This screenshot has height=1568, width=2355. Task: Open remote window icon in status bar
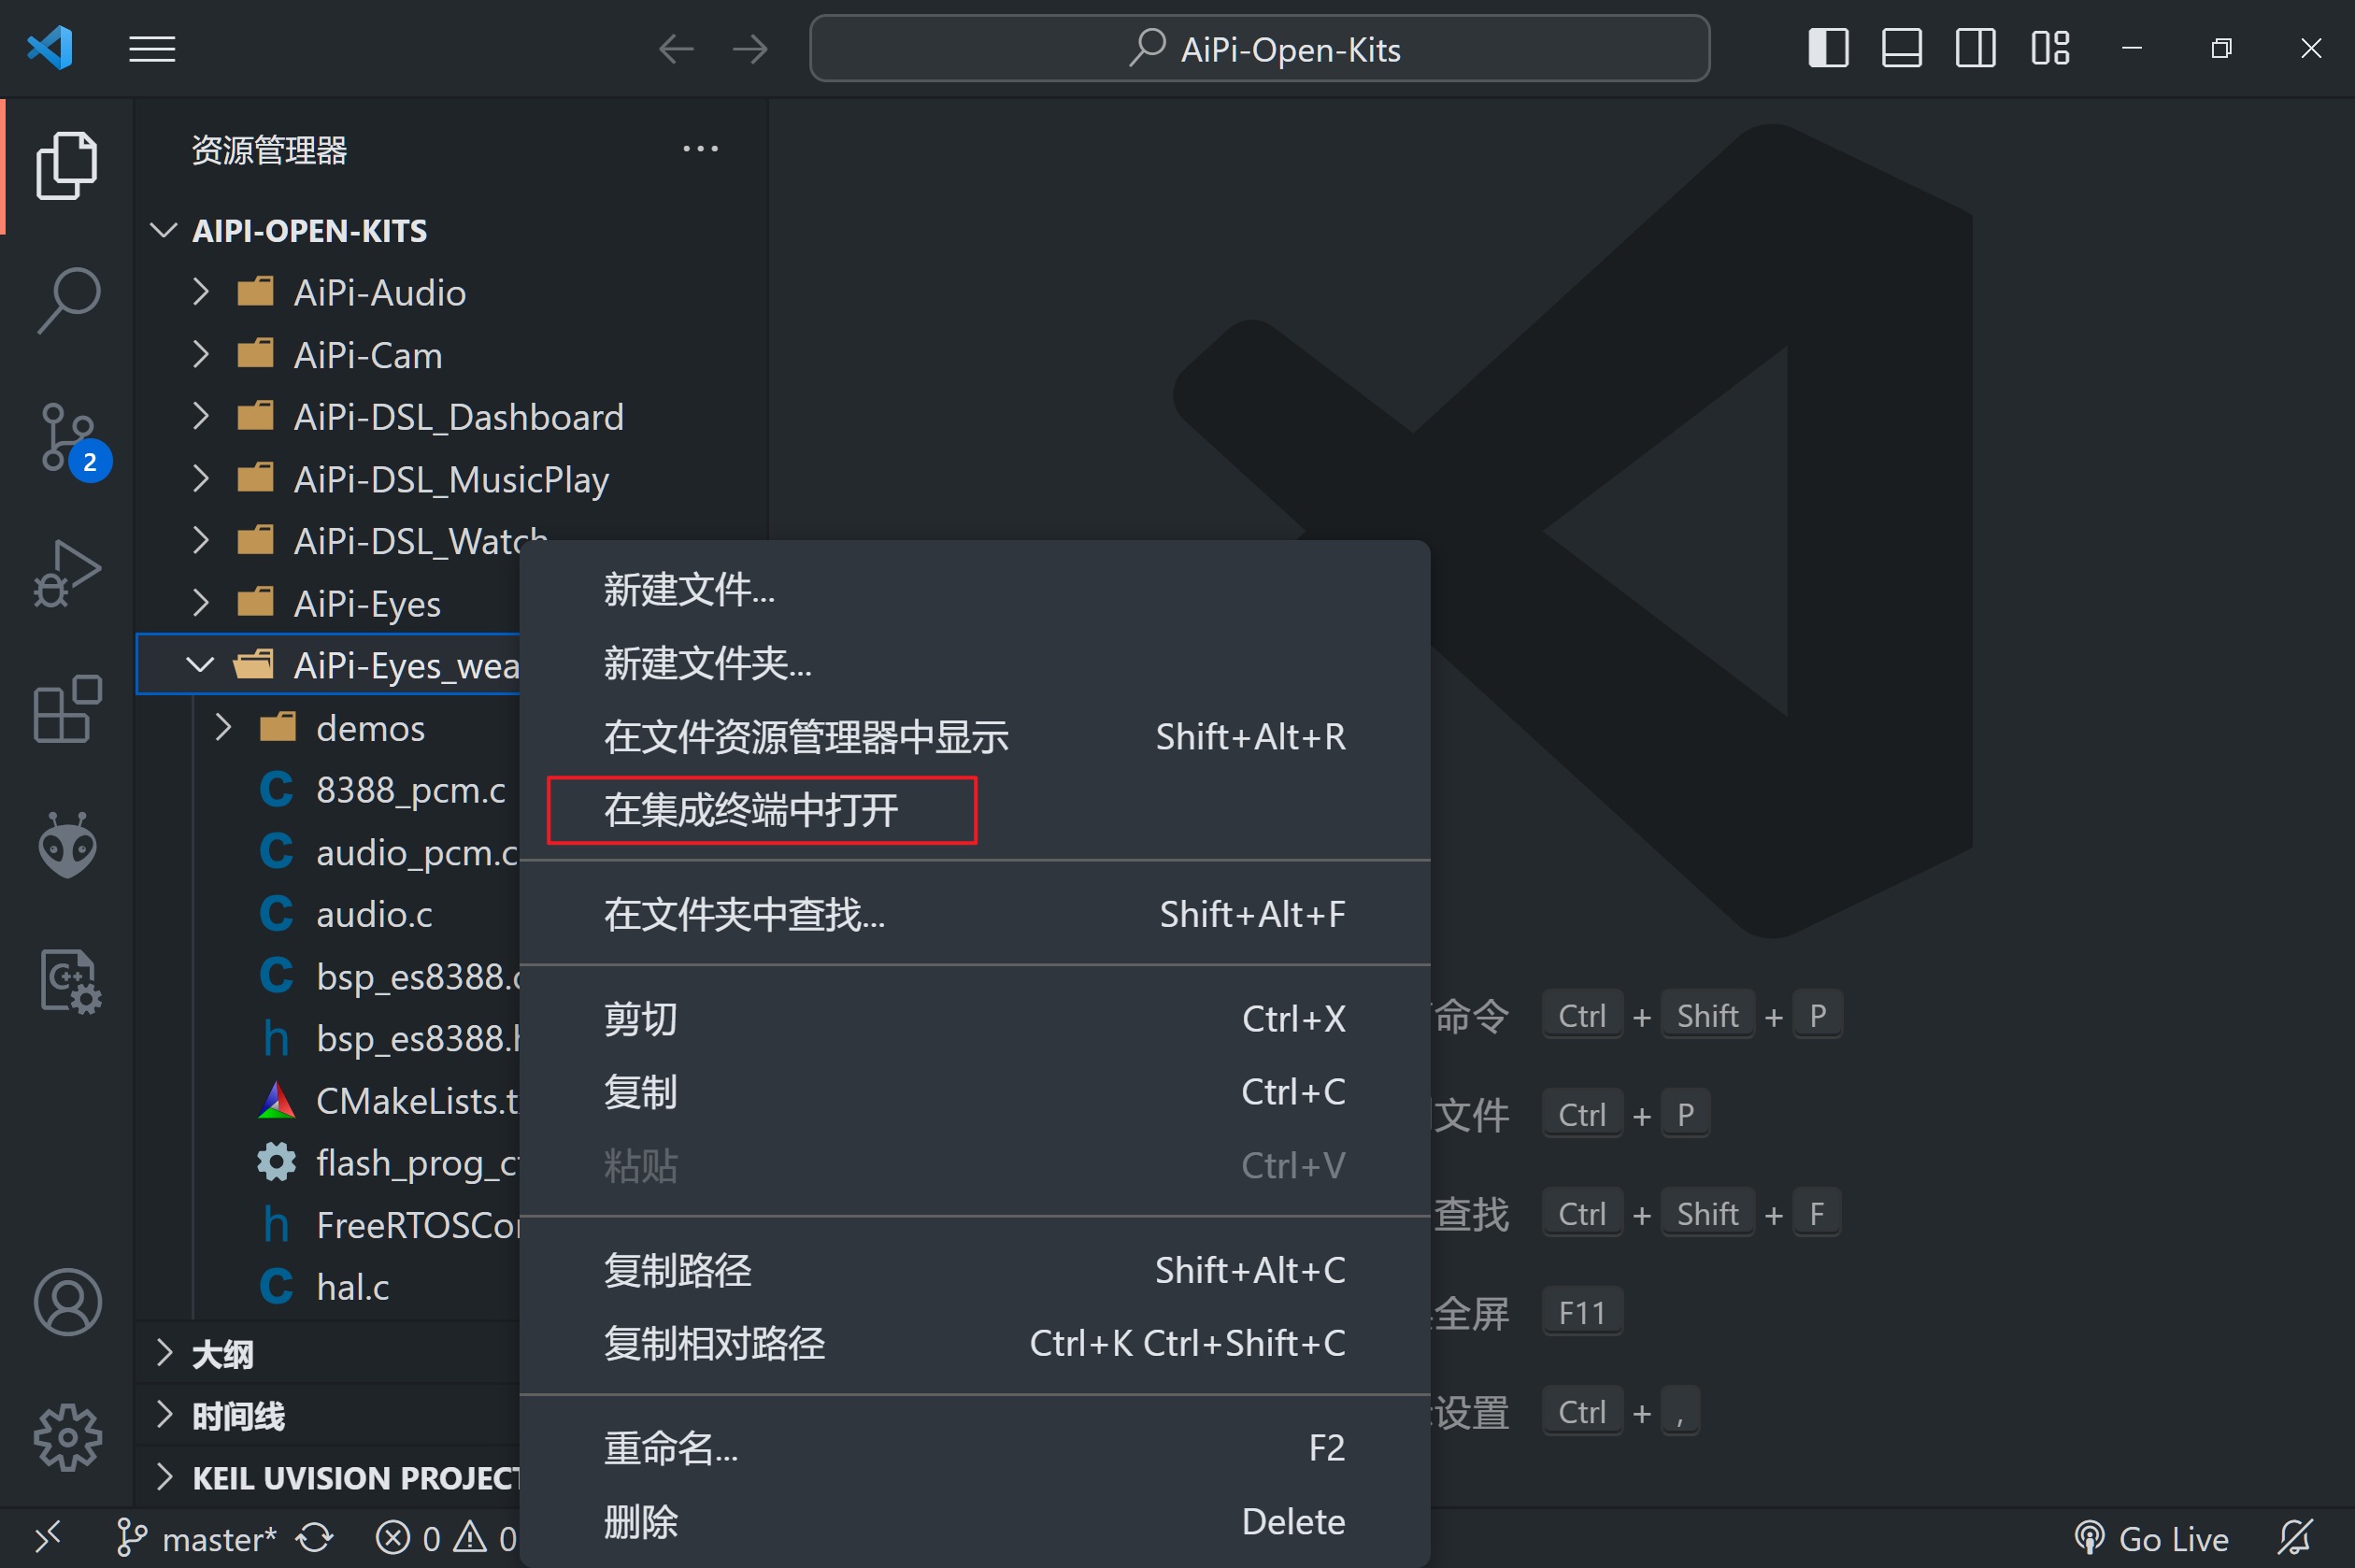[48, 1537]
